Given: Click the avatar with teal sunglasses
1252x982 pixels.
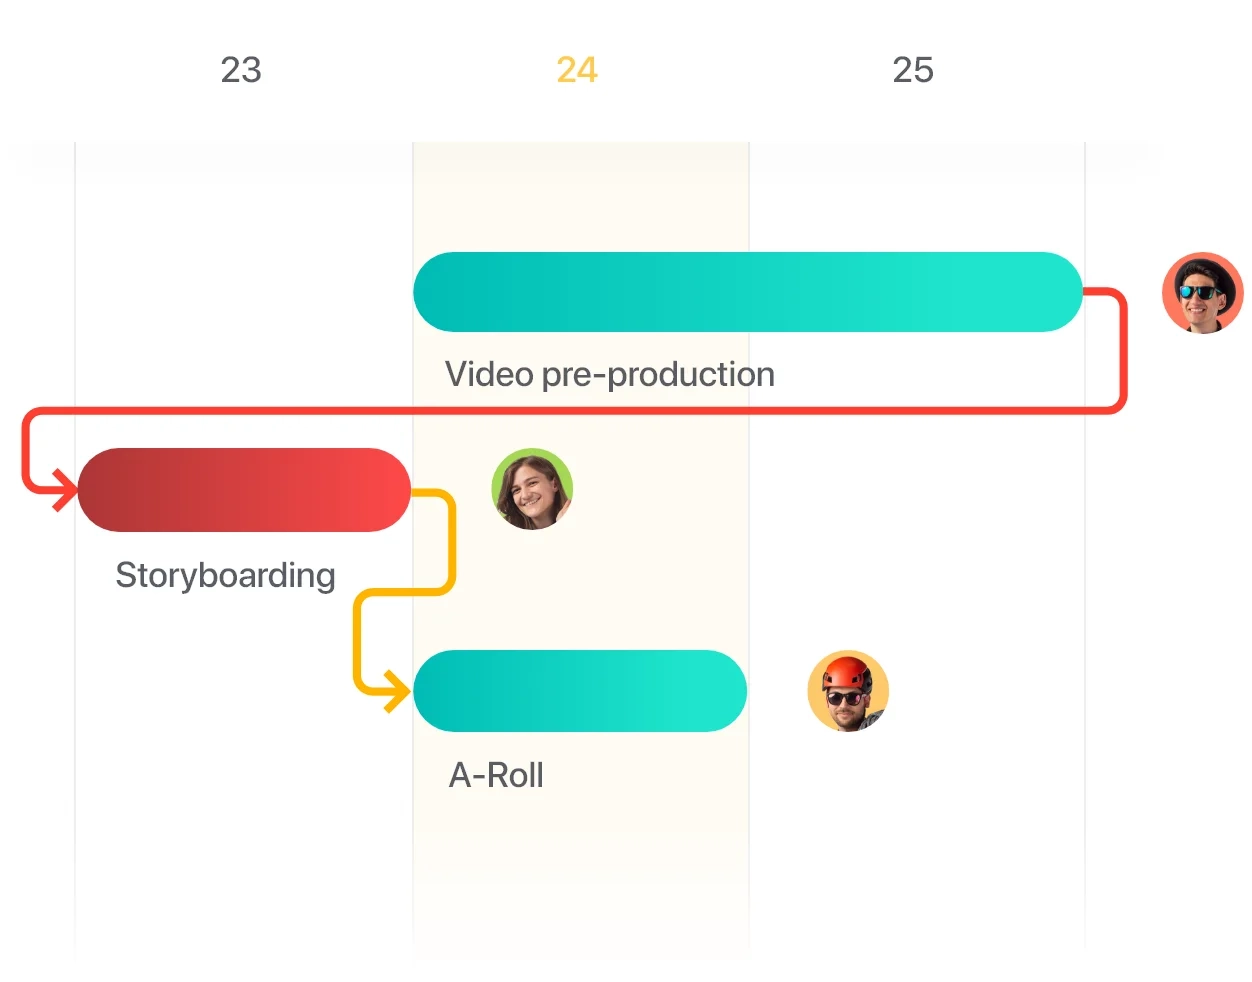Looking at the screenshot, I should (1202, 292).
